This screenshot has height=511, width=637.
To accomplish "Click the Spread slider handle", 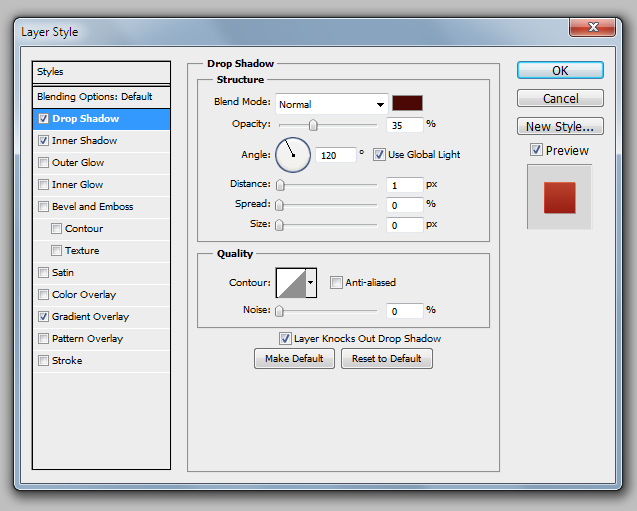I will coord(279,205).
